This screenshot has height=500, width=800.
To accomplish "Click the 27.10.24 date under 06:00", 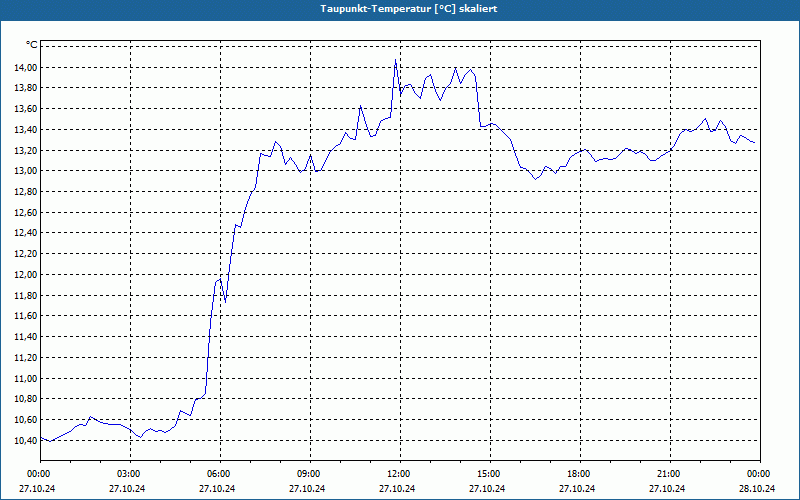I will [217, 489].
